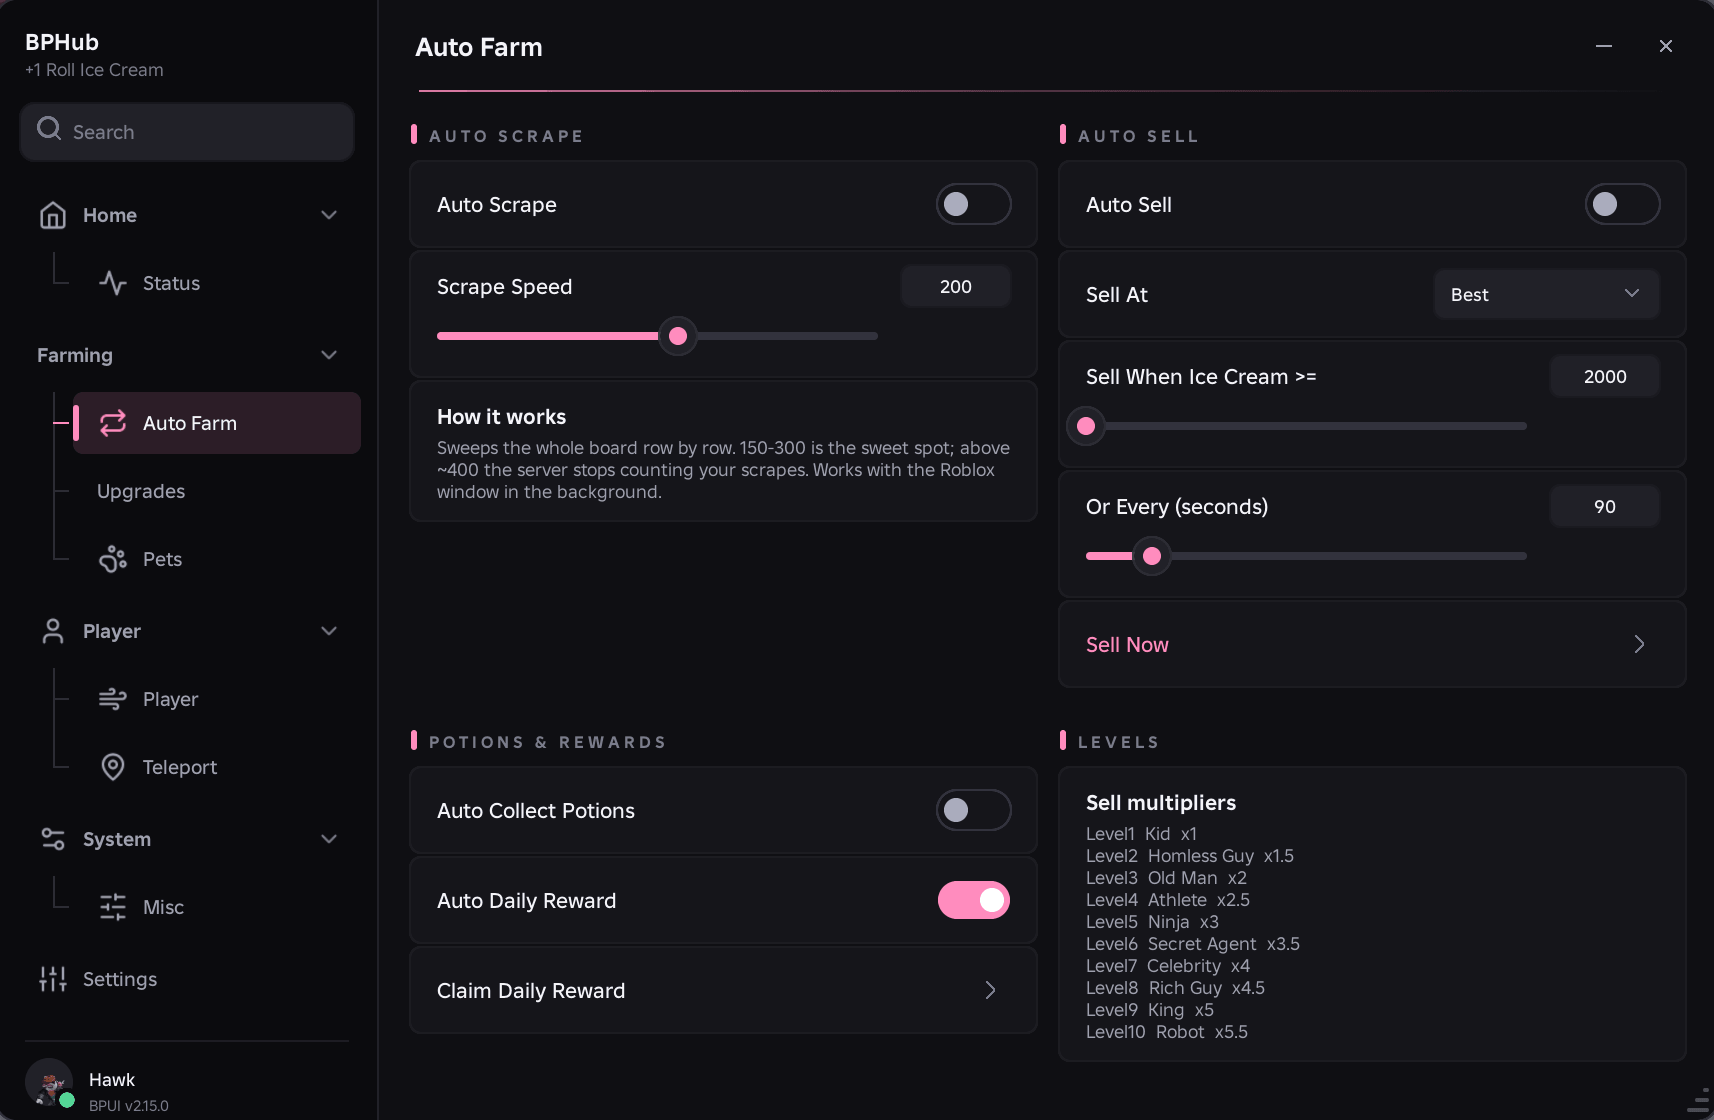The image size is (1714, 1120).
Task: Click the Status pulse icon
Action: (x=113, y=283)
